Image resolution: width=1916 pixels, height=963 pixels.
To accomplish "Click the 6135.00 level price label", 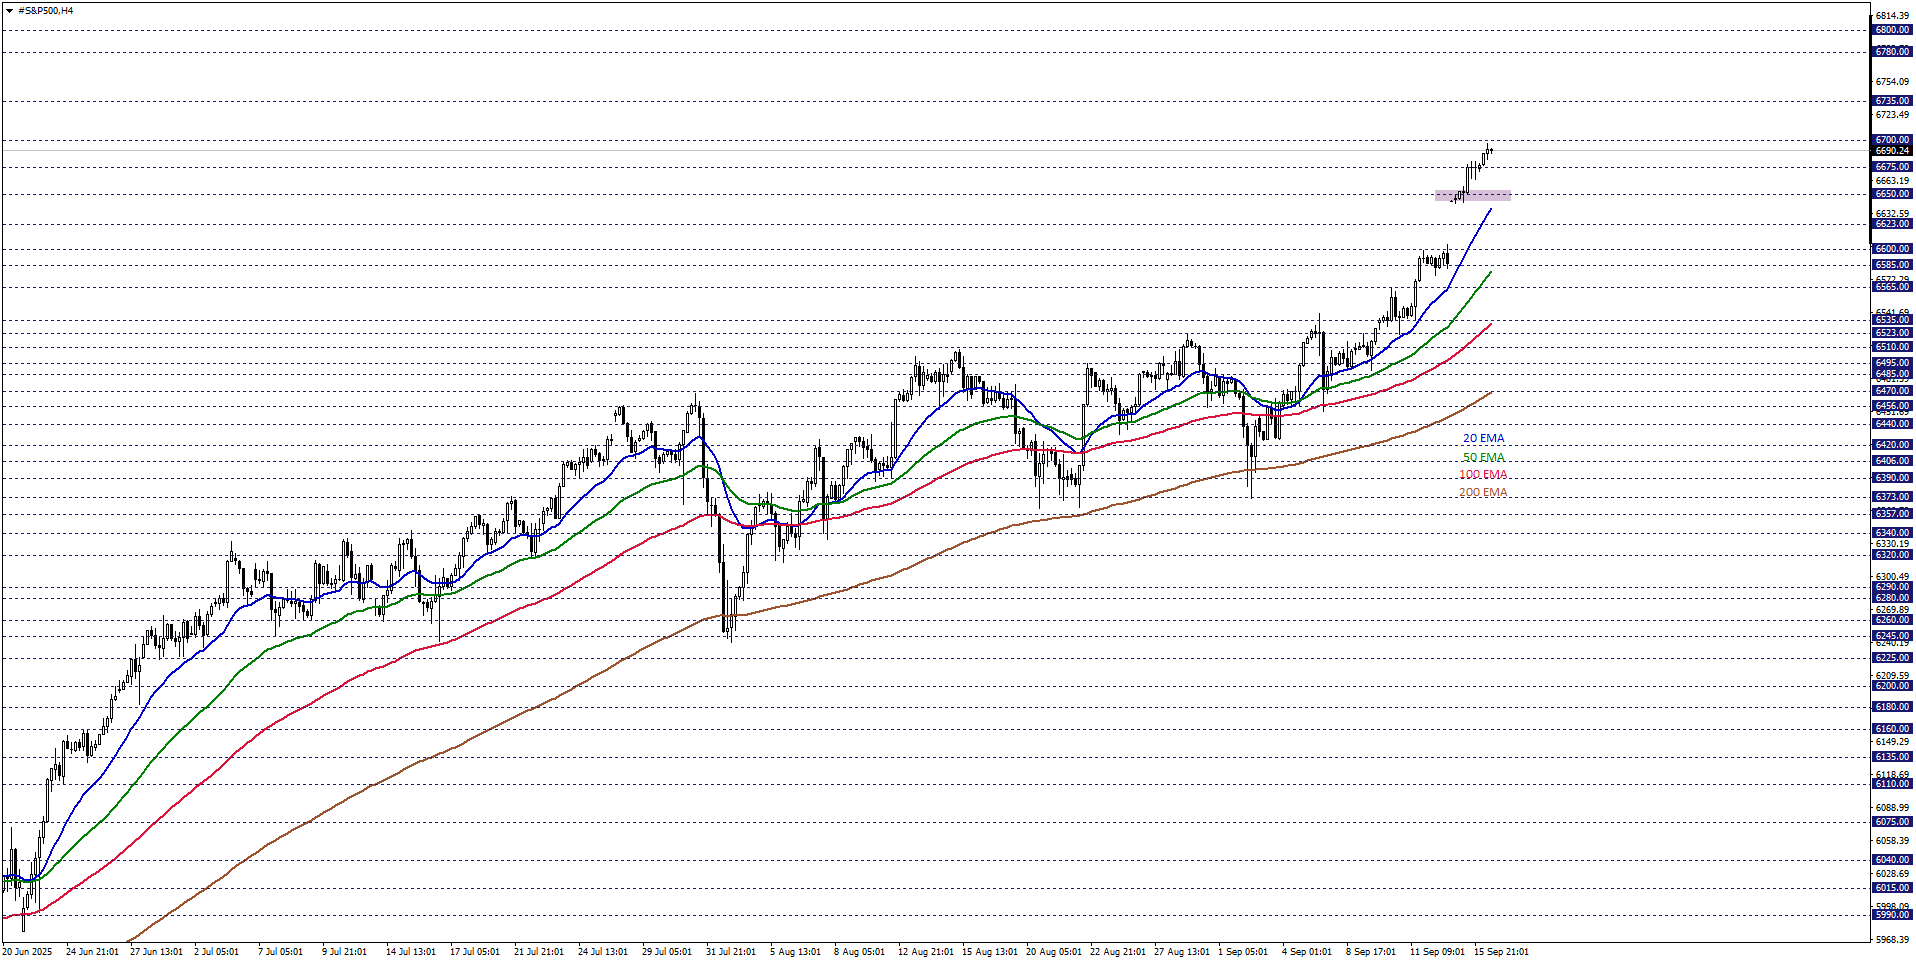I will [x=1892, y=757].
